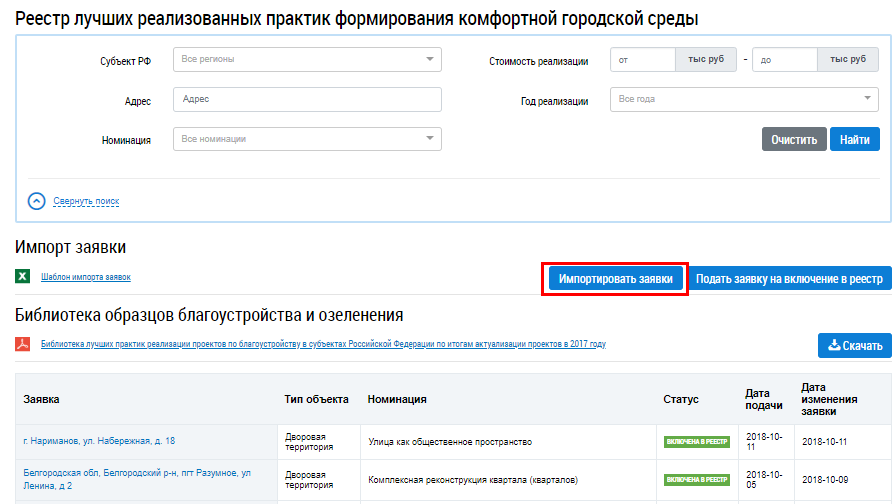Screen dimensions: 892x504
Task: Click Импортировать заявки button
Action: click(616, 279)
